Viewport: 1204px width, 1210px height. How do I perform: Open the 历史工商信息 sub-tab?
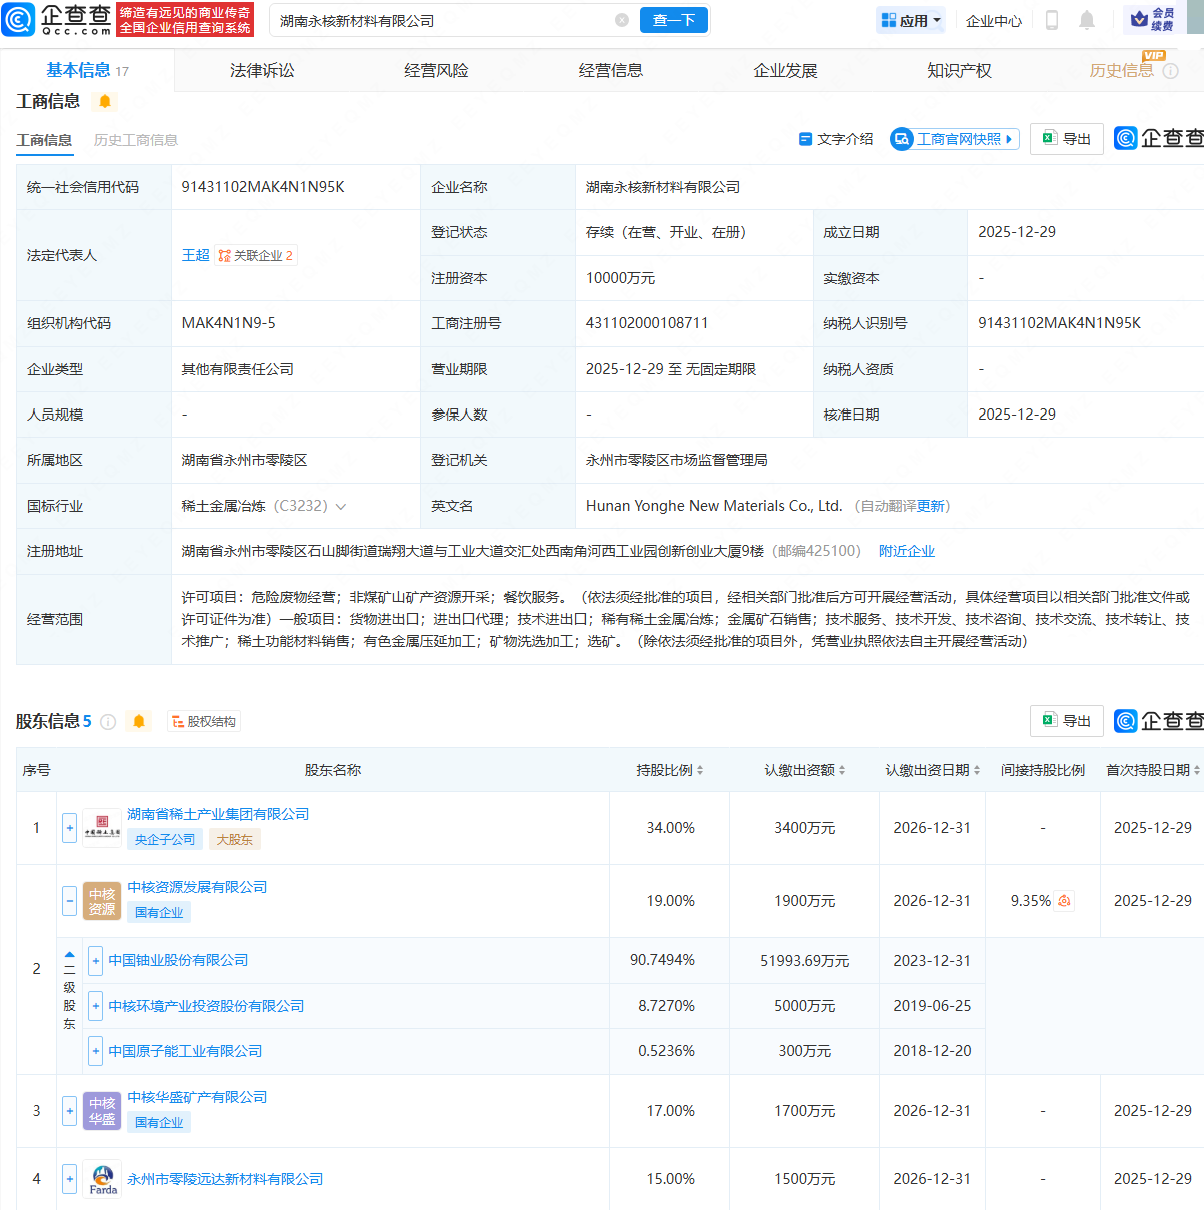[136, 140]
